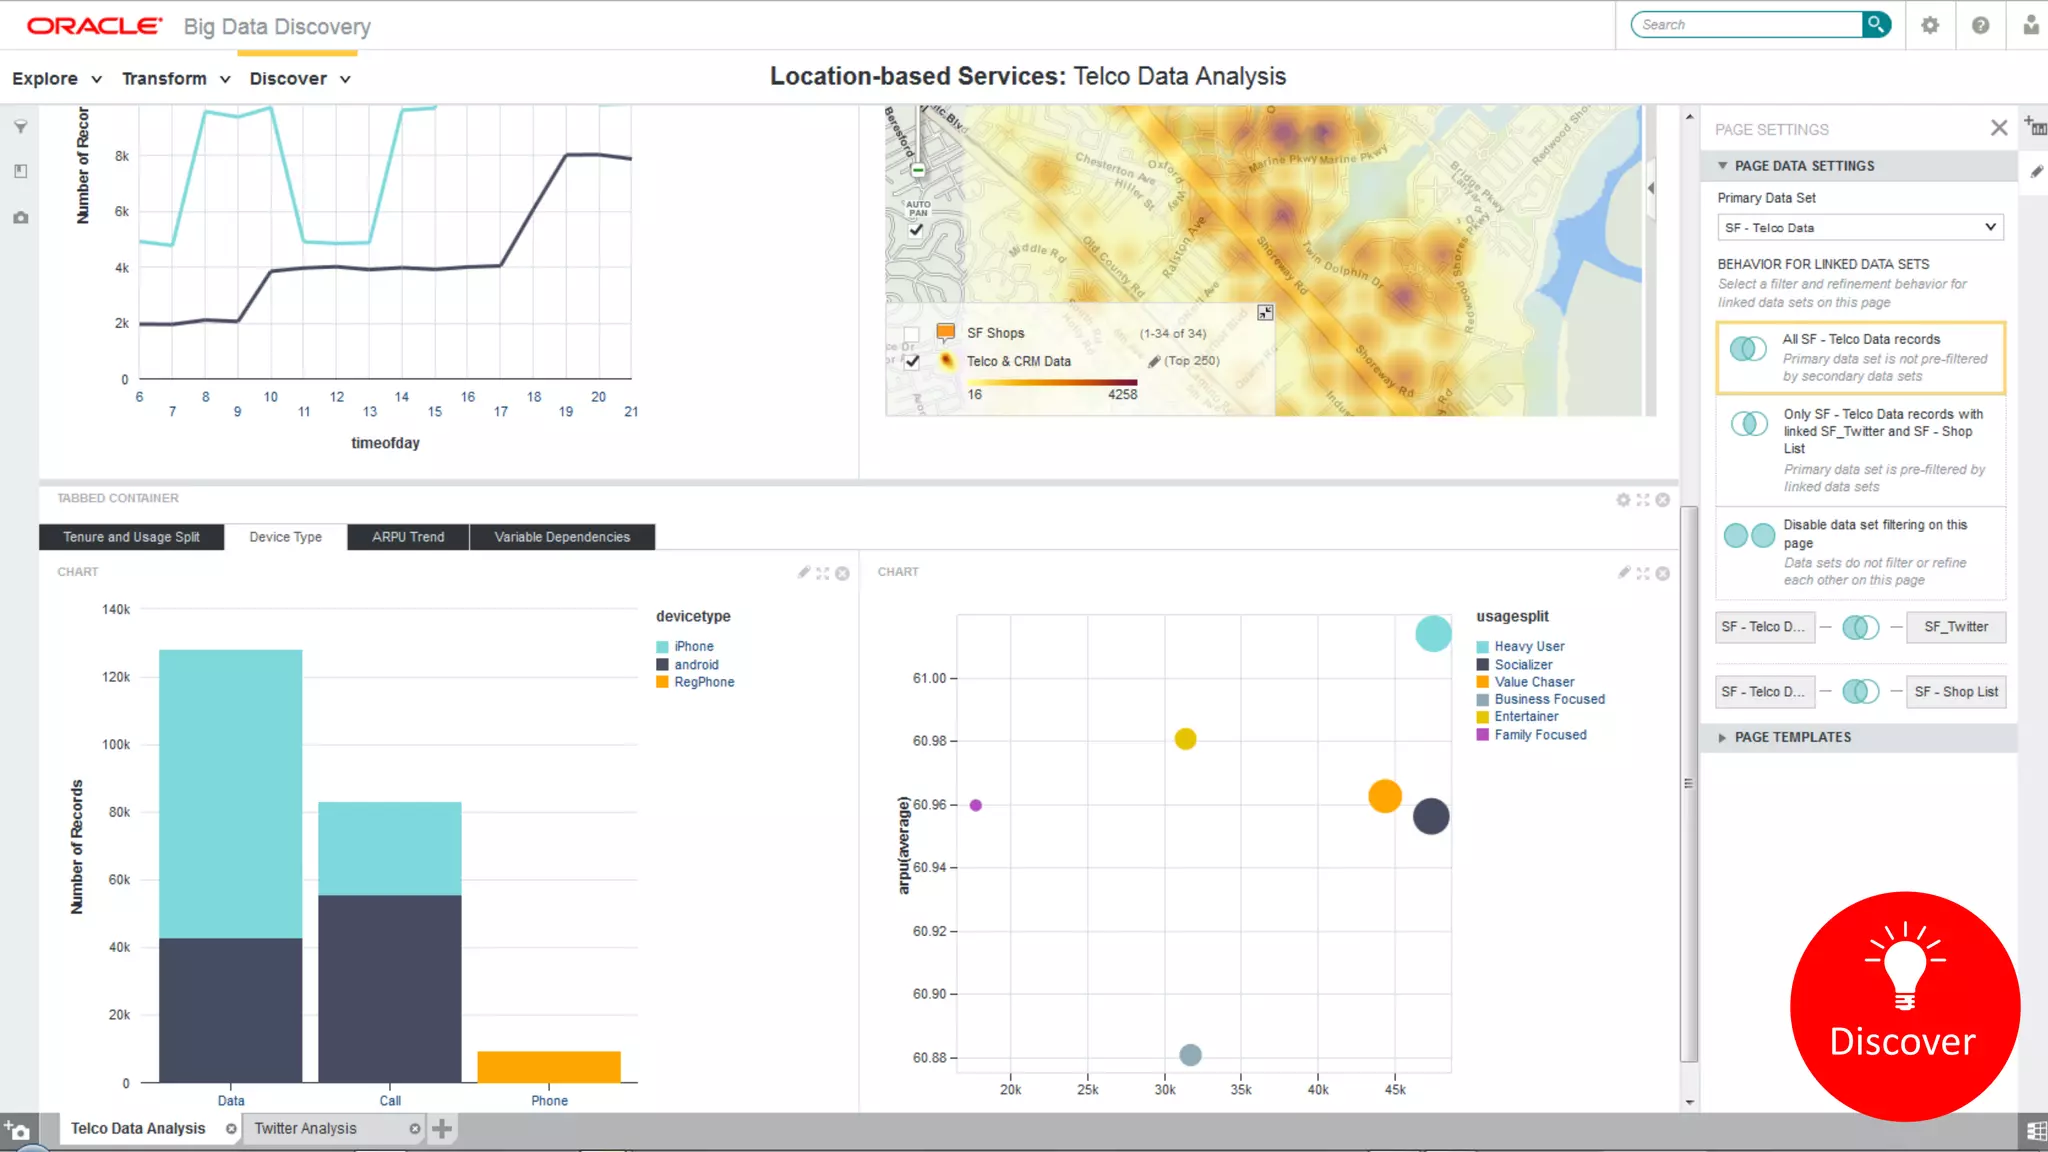
Task: Open the Transform menu dropdown
Action: [176, 79]
